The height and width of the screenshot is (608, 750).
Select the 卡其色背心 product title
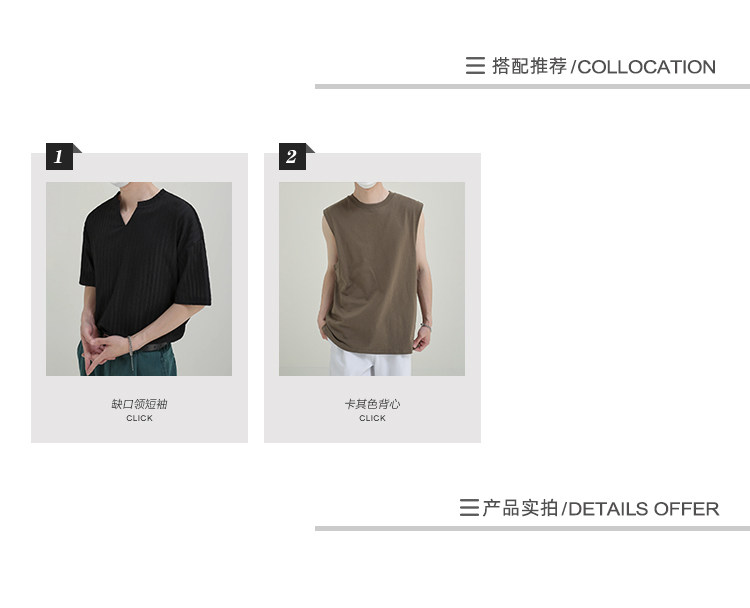click(372, 404)
